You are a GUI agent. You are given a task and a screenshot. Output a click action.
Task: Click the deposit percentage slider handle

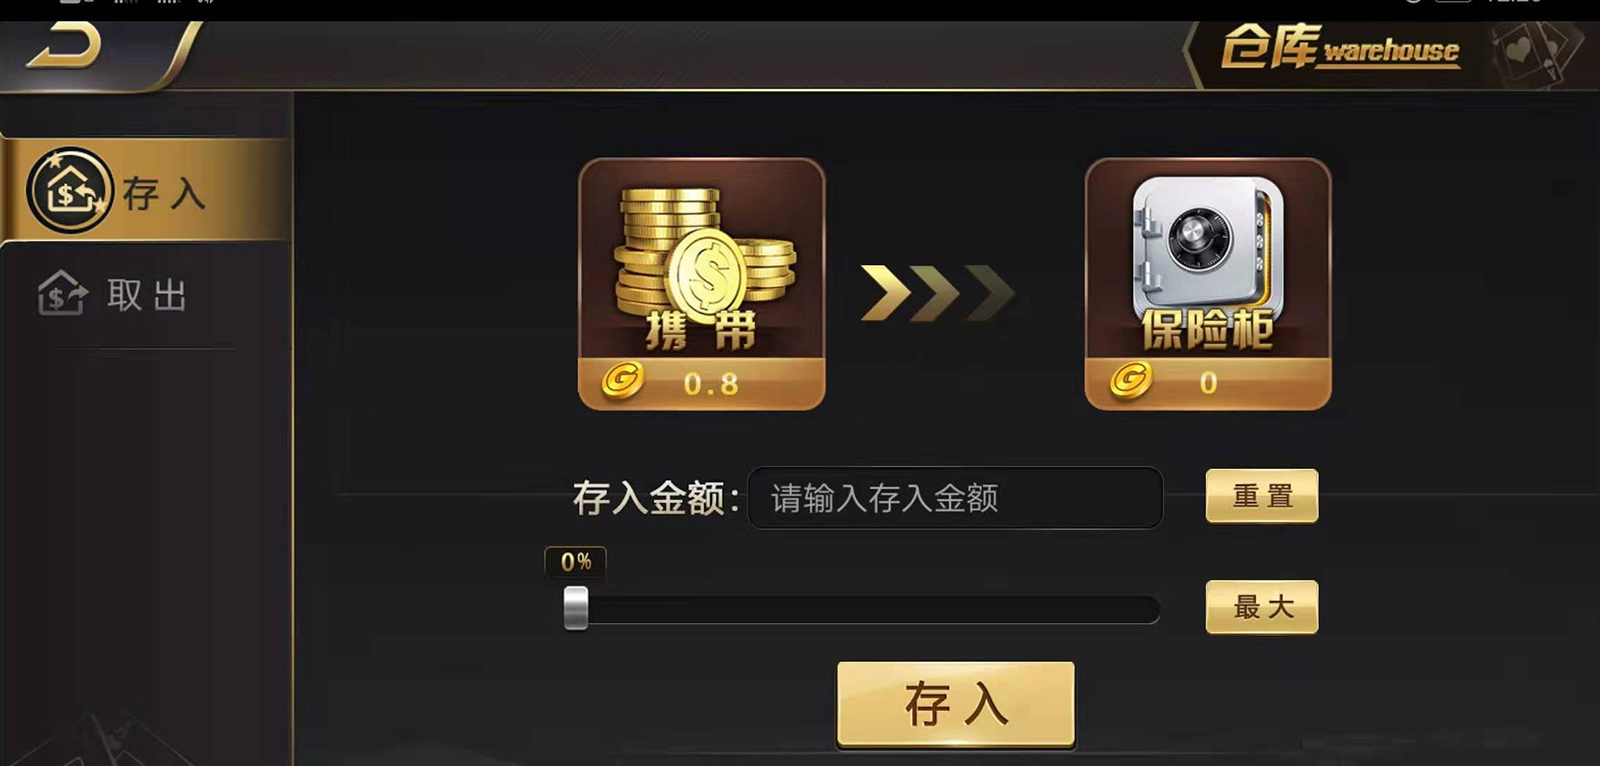pos(576,608)
